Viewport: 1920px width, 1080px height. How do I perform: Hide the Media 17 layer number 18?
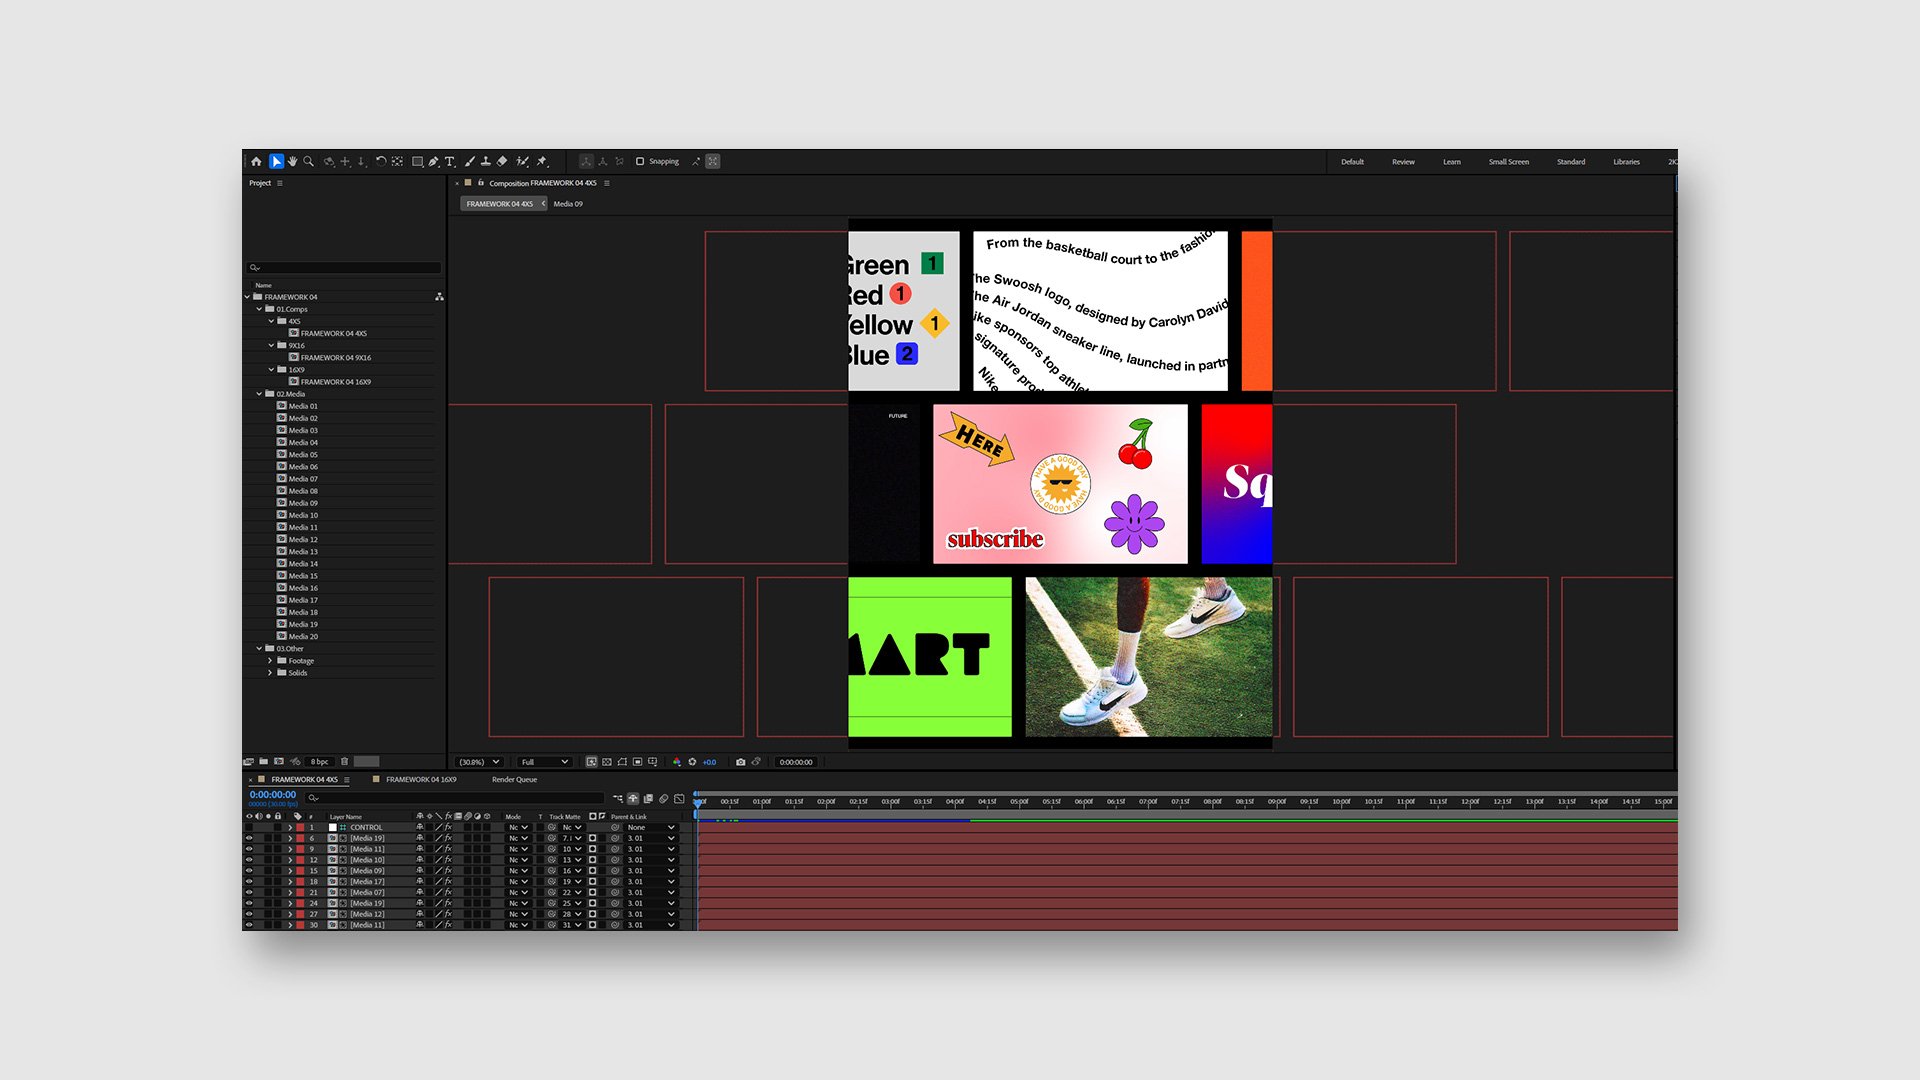249,882
